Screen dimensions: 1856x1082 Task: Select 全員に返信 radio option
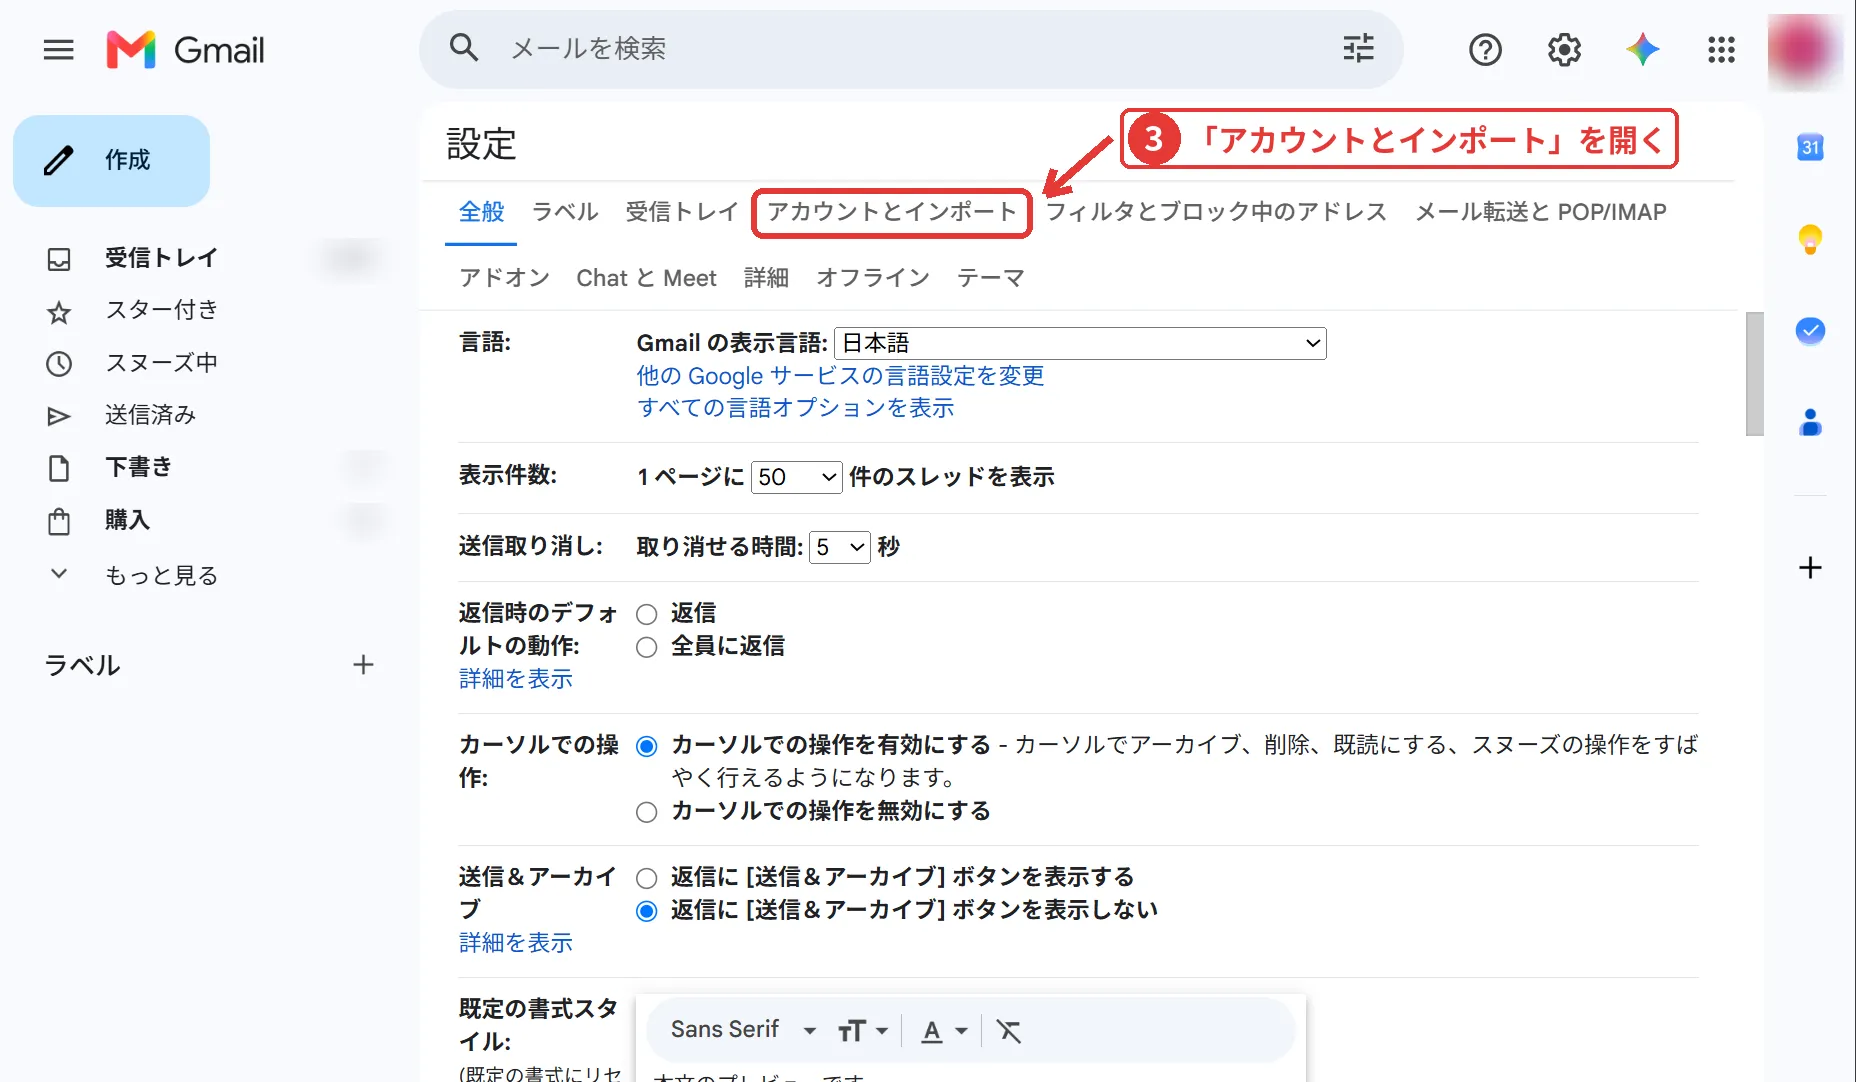point(647,647)
